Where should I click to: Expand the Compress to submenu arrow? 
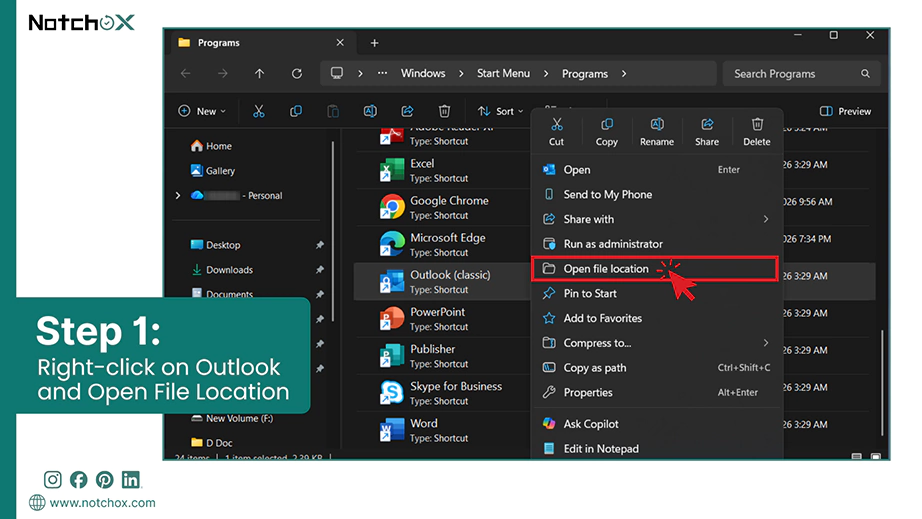766,343
